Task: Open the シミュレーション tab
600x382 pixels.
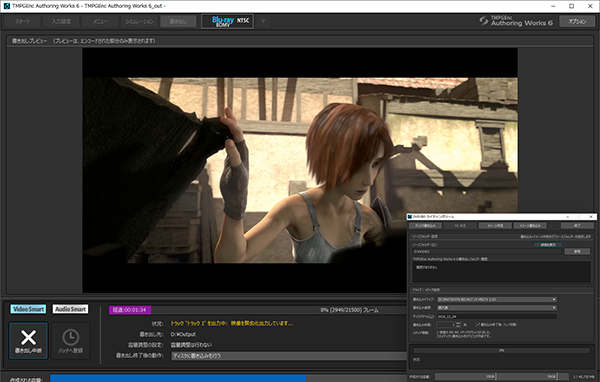Action: coord(139,21)
